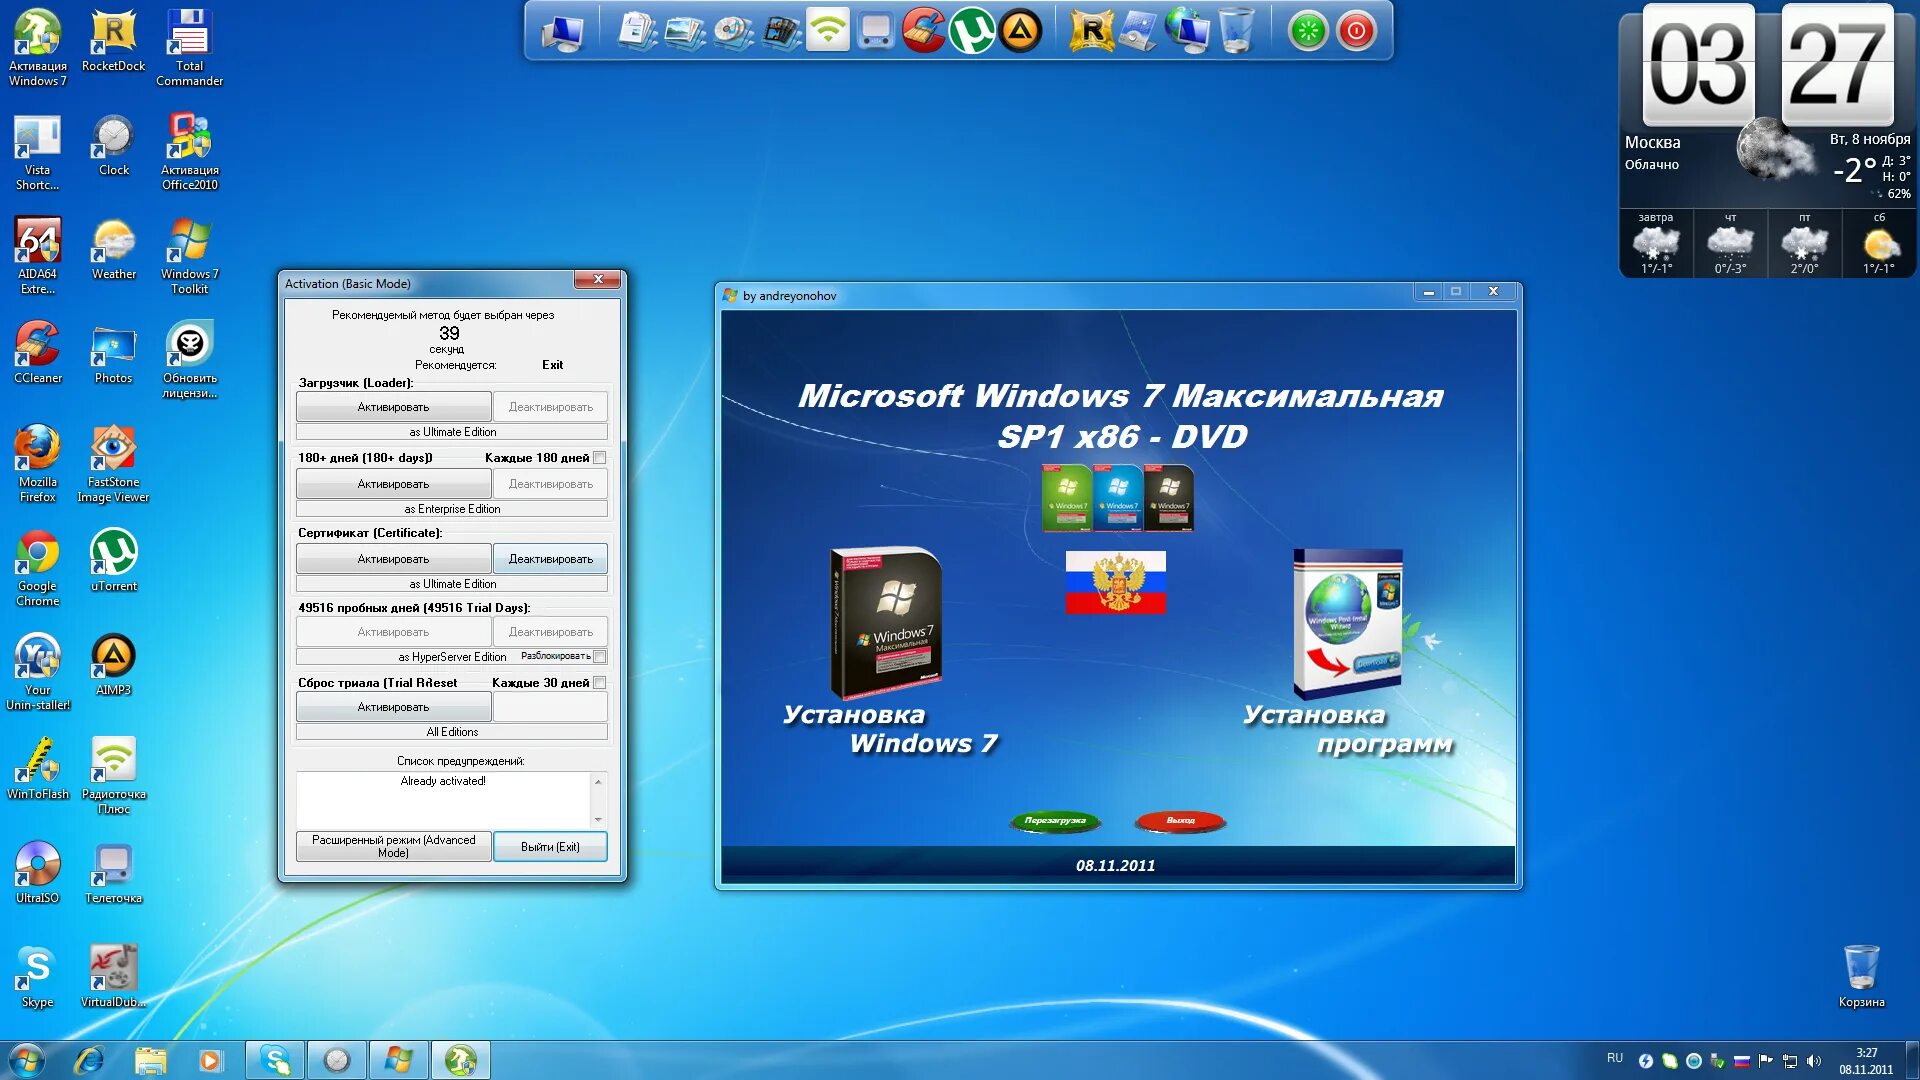Screen dimensions: 1920x1080
Task: Open the UltraISO desktop shortcut
Action: (x=38, y=872)
